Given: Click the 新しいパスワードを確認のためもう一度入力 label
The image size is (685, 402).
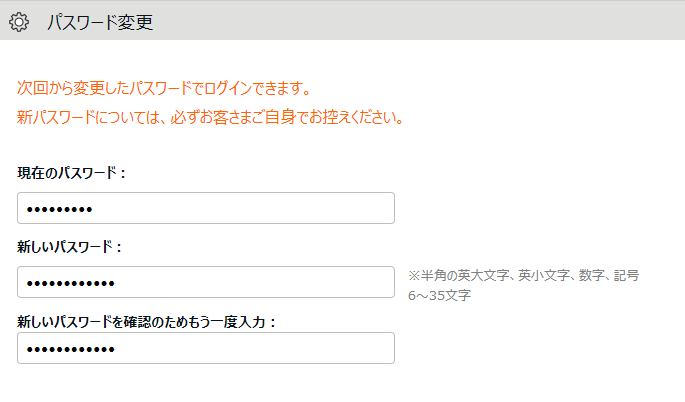Looking at the screenshot, I should (x=147, y=321).
